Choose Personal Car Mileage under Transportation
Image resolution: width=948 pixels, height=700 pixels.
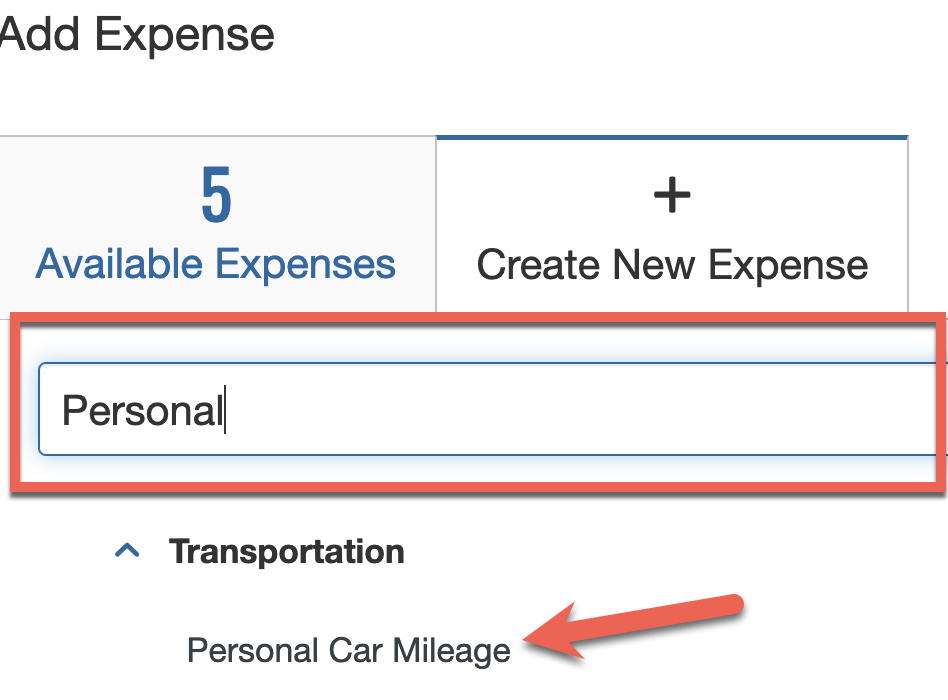tap(347, 650)
